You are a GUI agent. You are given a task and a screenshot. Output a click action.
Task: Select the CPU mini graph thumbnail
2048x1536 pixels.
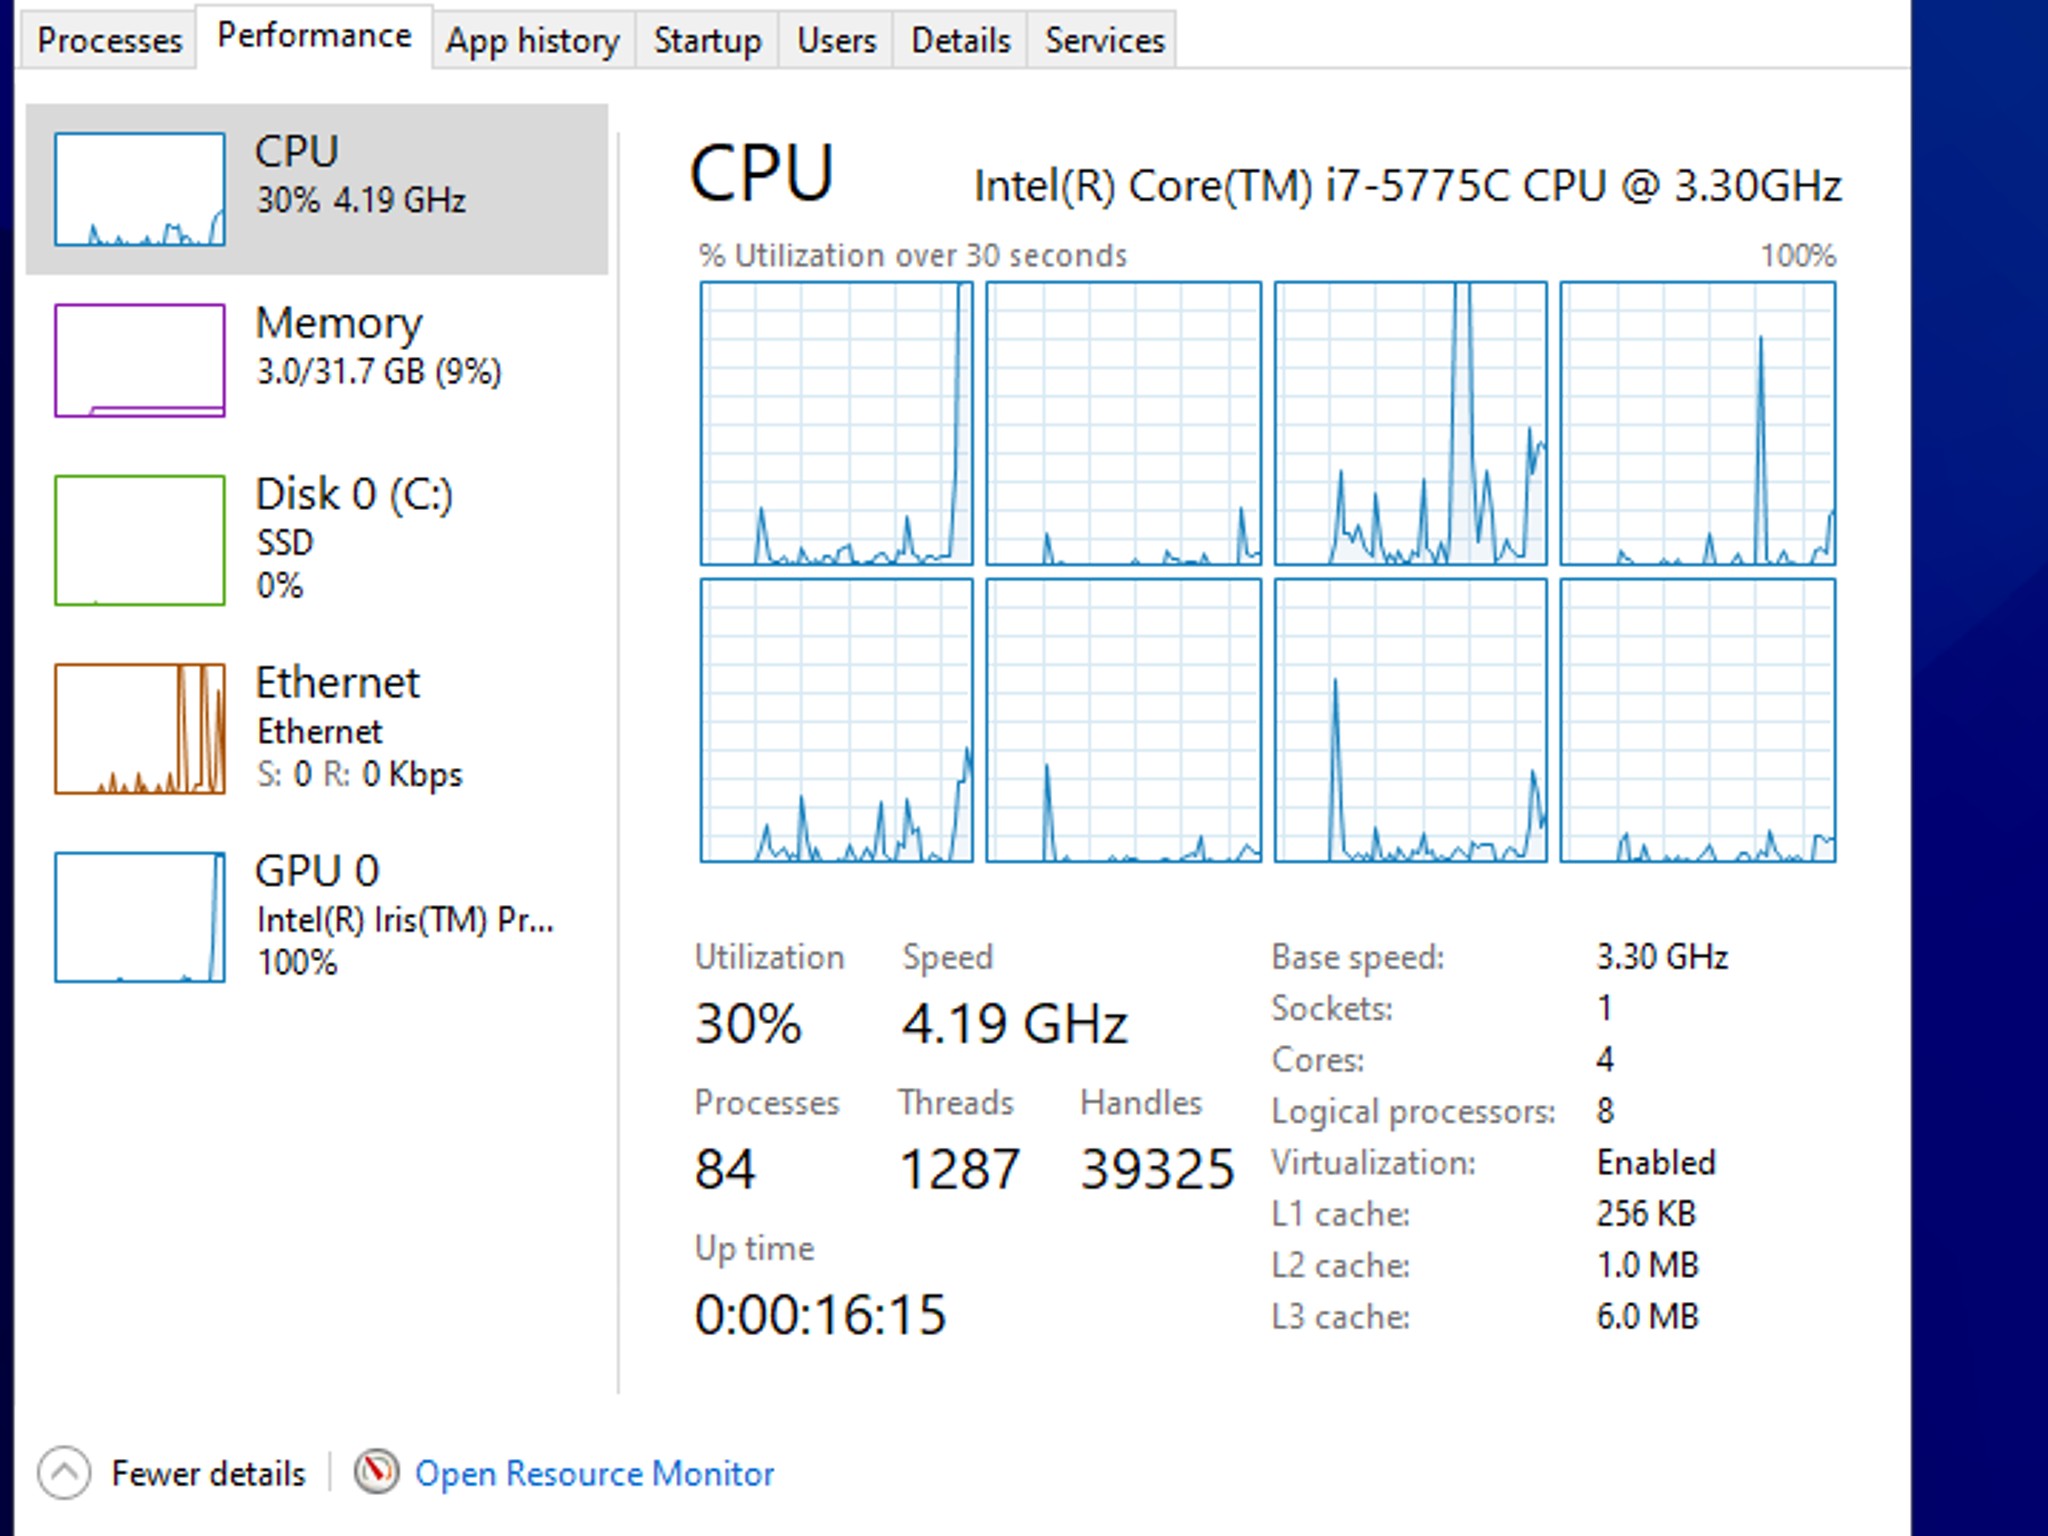(x=140, y=189)
